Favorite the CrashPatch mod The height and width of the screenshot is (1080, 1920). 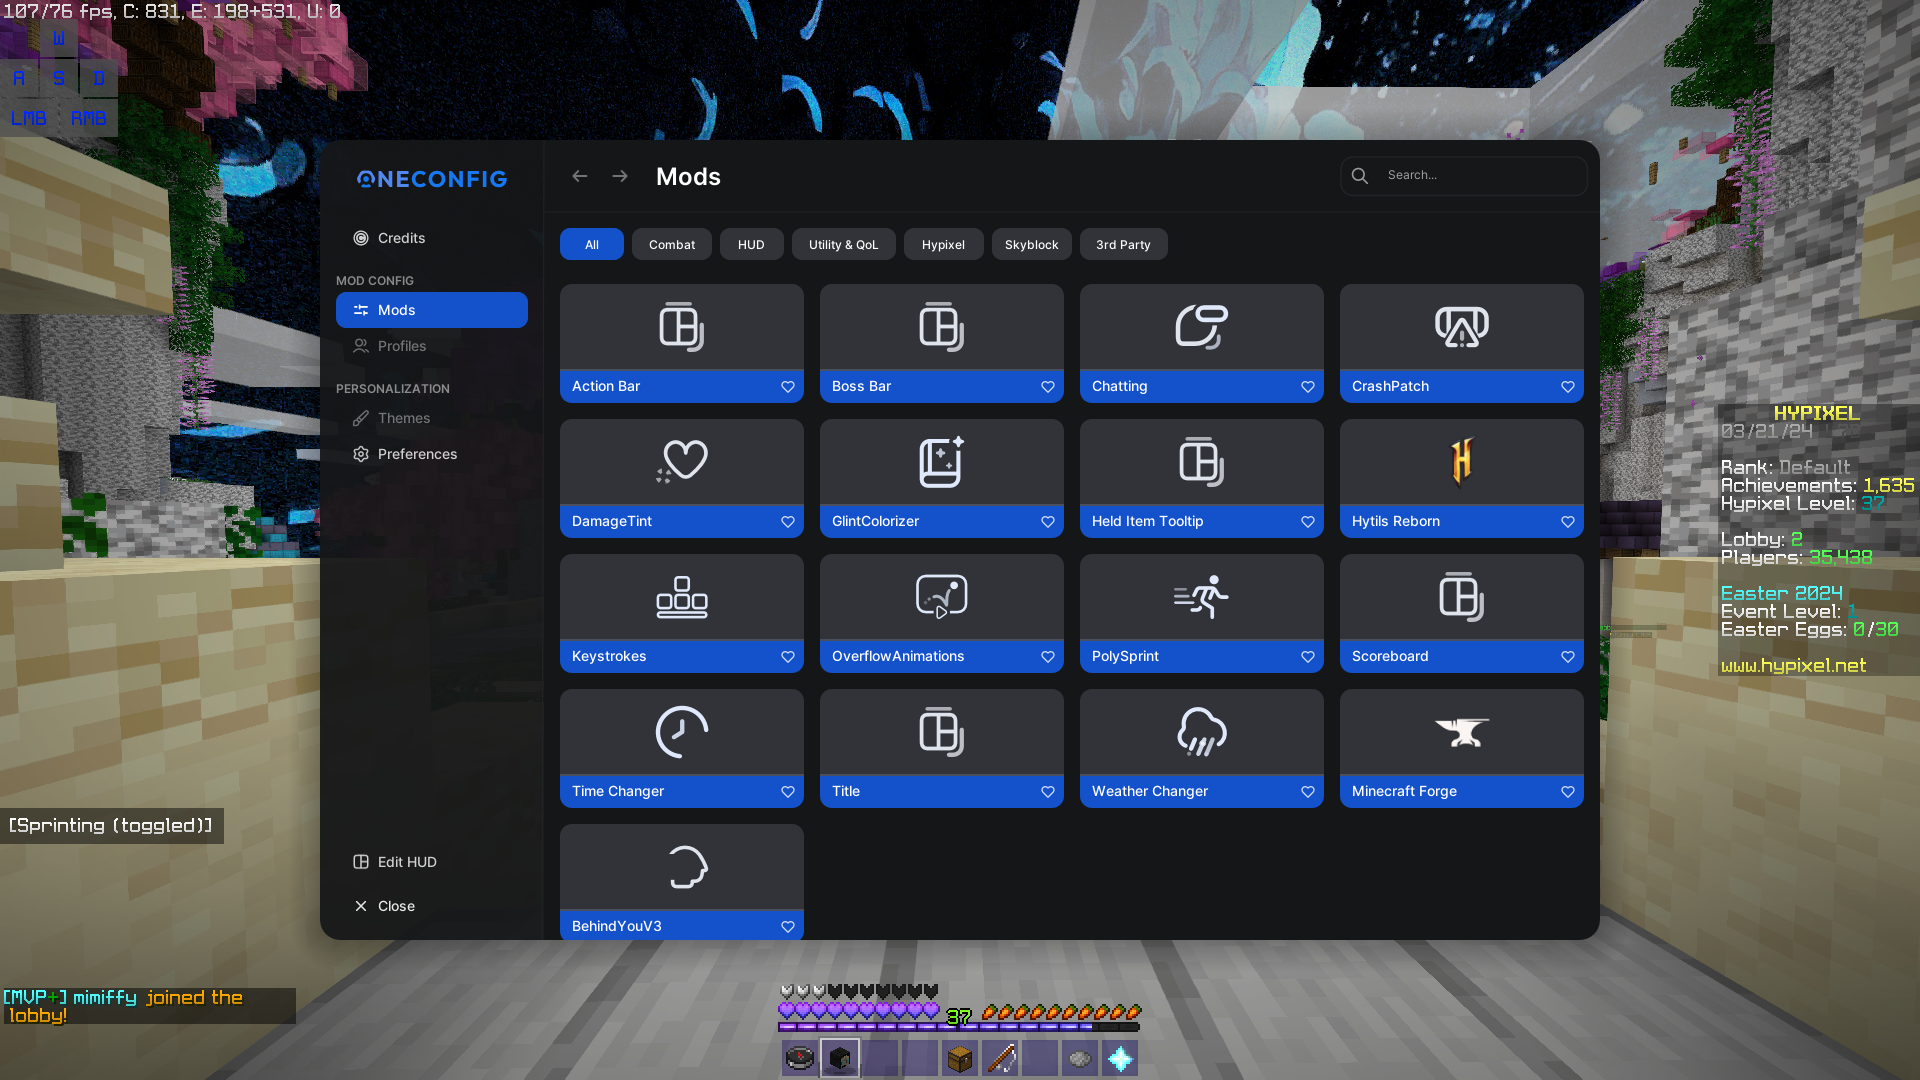tap(1568, 387)
